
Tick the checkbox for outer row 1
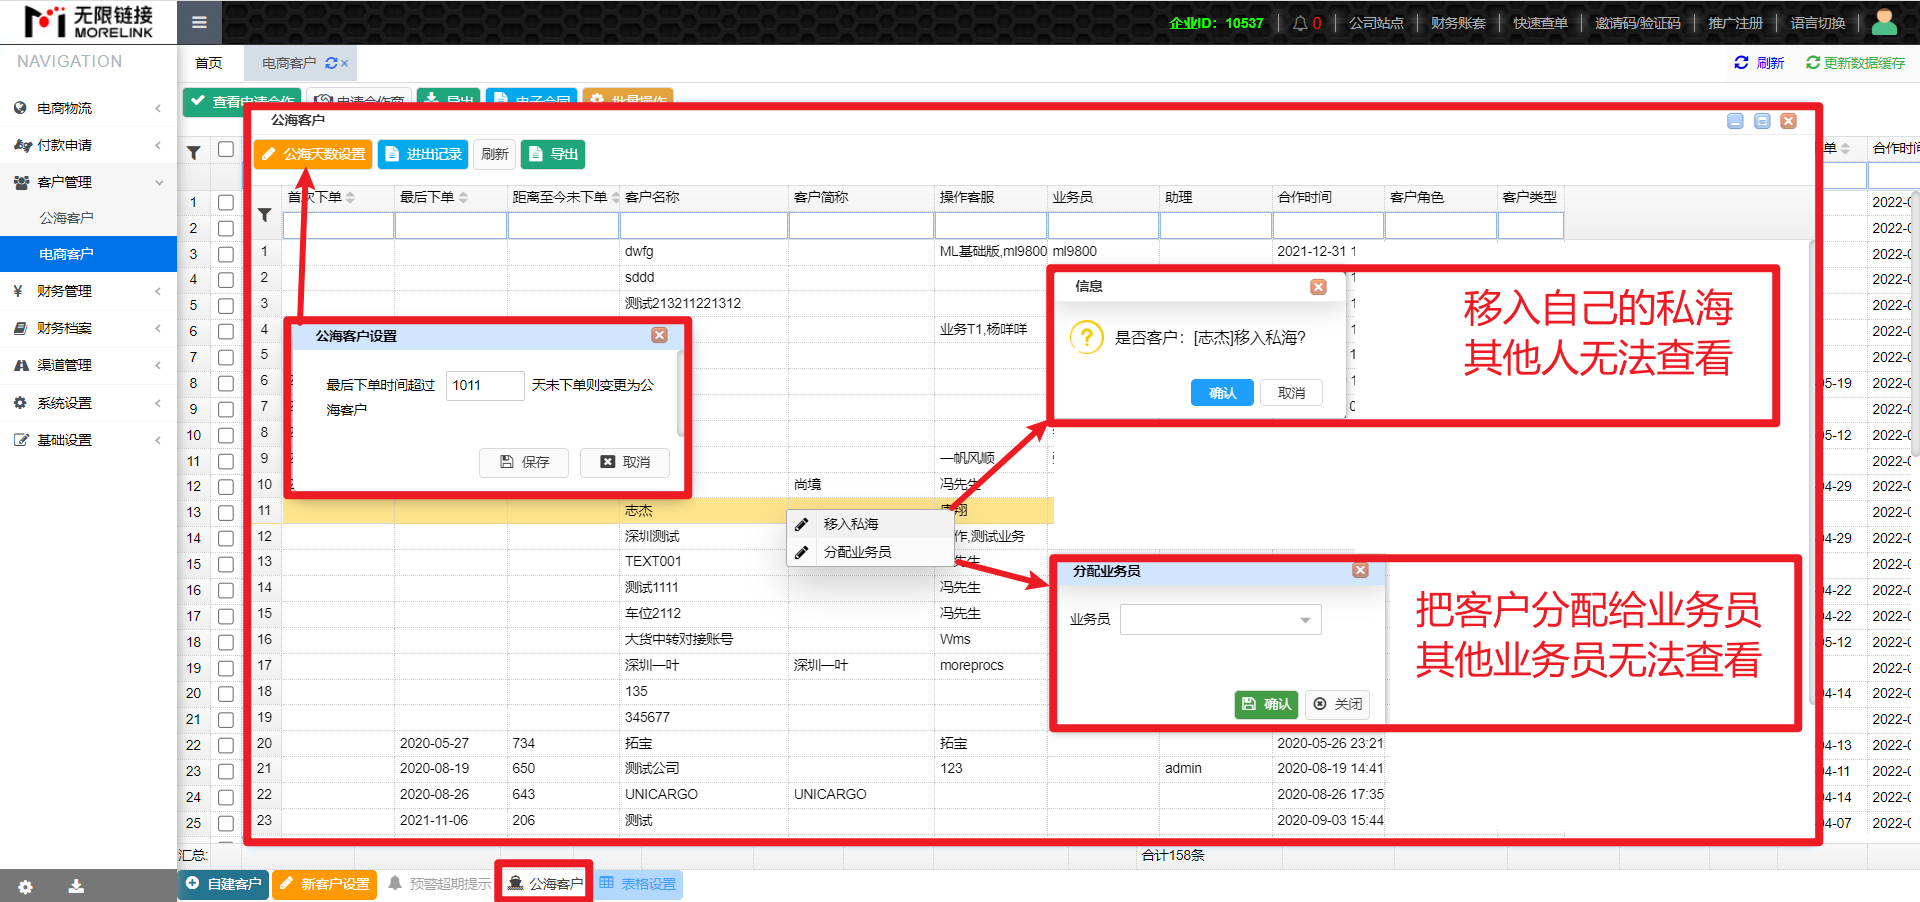226,202
